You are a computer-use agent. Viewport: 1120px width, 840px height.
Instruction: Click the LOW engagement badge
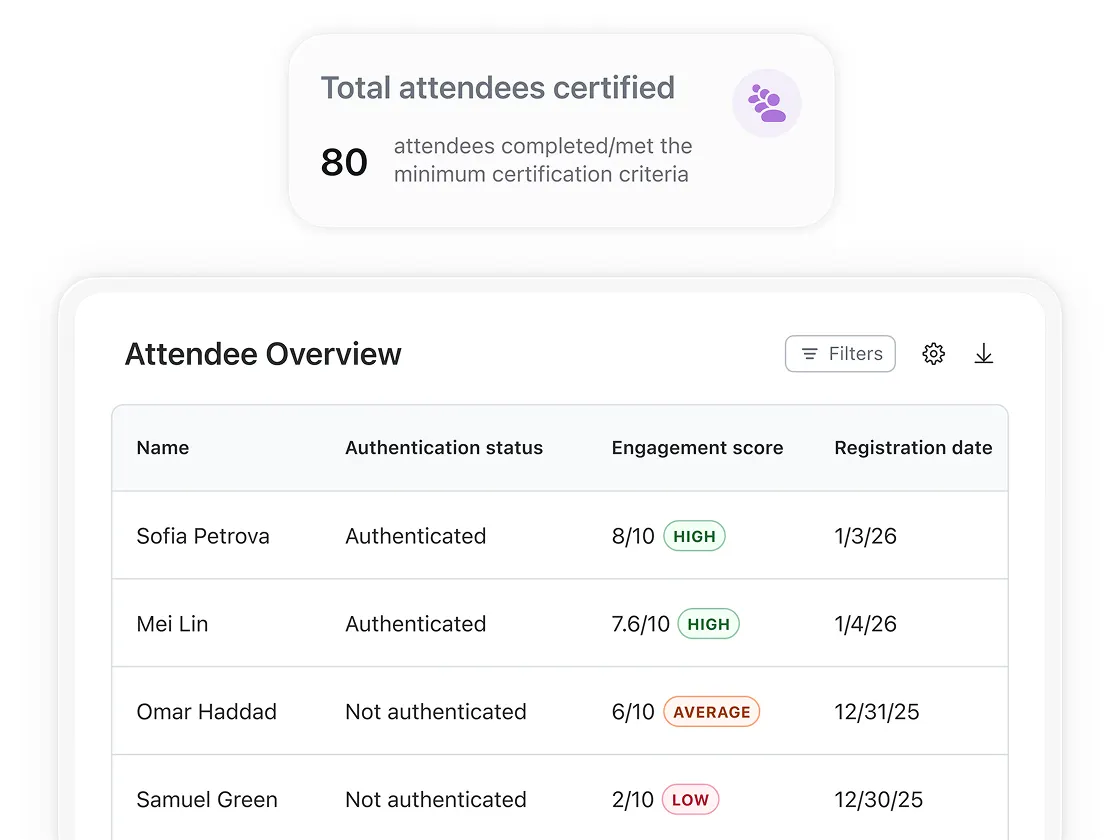(x=690, y=800)
